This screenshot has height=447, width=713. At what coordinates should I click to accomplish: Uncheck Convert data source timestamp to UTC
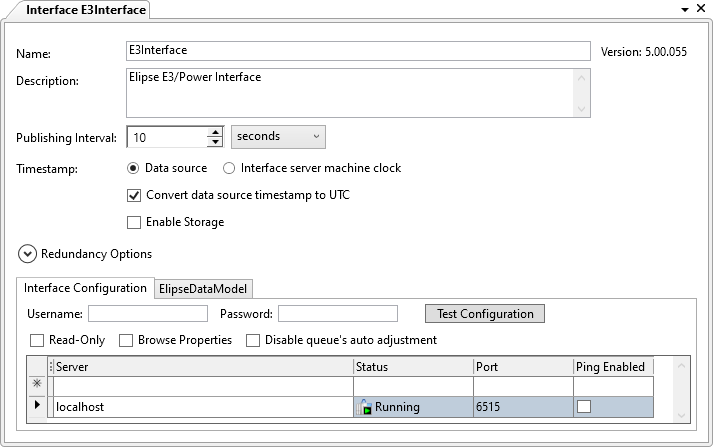(134, 196)
